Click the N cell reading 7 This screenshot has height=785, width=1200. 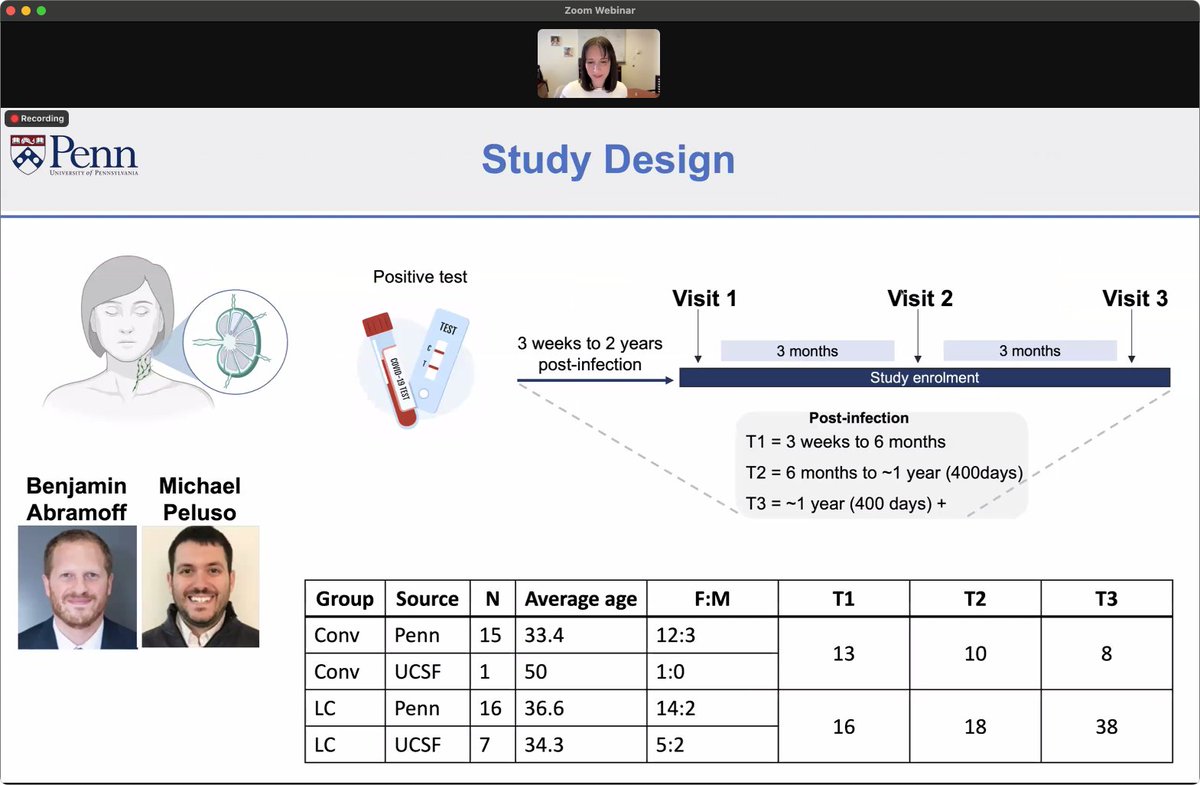pos(492,744)
